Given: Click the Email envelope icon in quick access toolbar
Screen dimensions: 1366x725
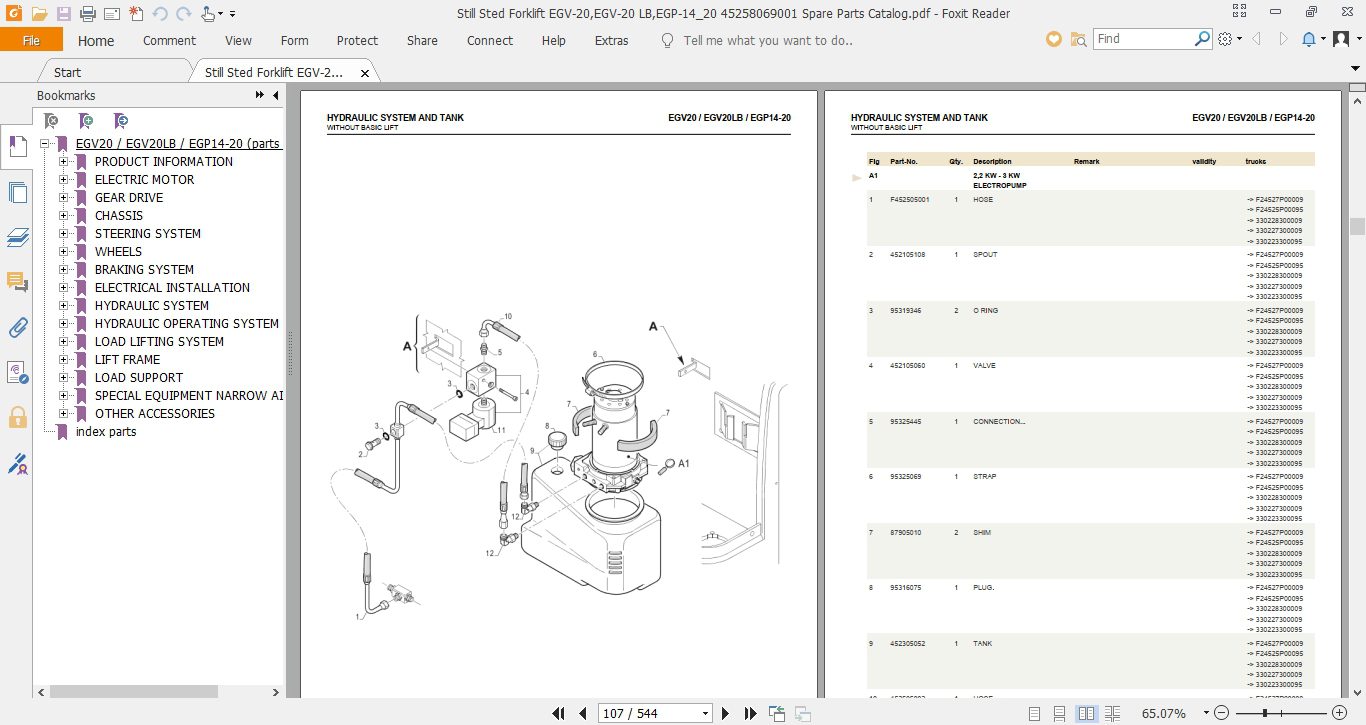Looking at the screenshot, I should click(x=111, y=14).
